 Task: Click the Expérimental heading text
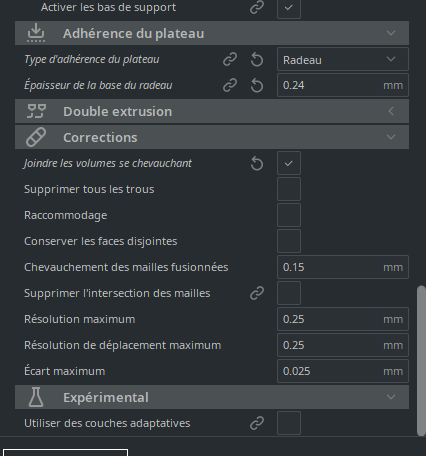pyautogui.click(x=106, y=397)
